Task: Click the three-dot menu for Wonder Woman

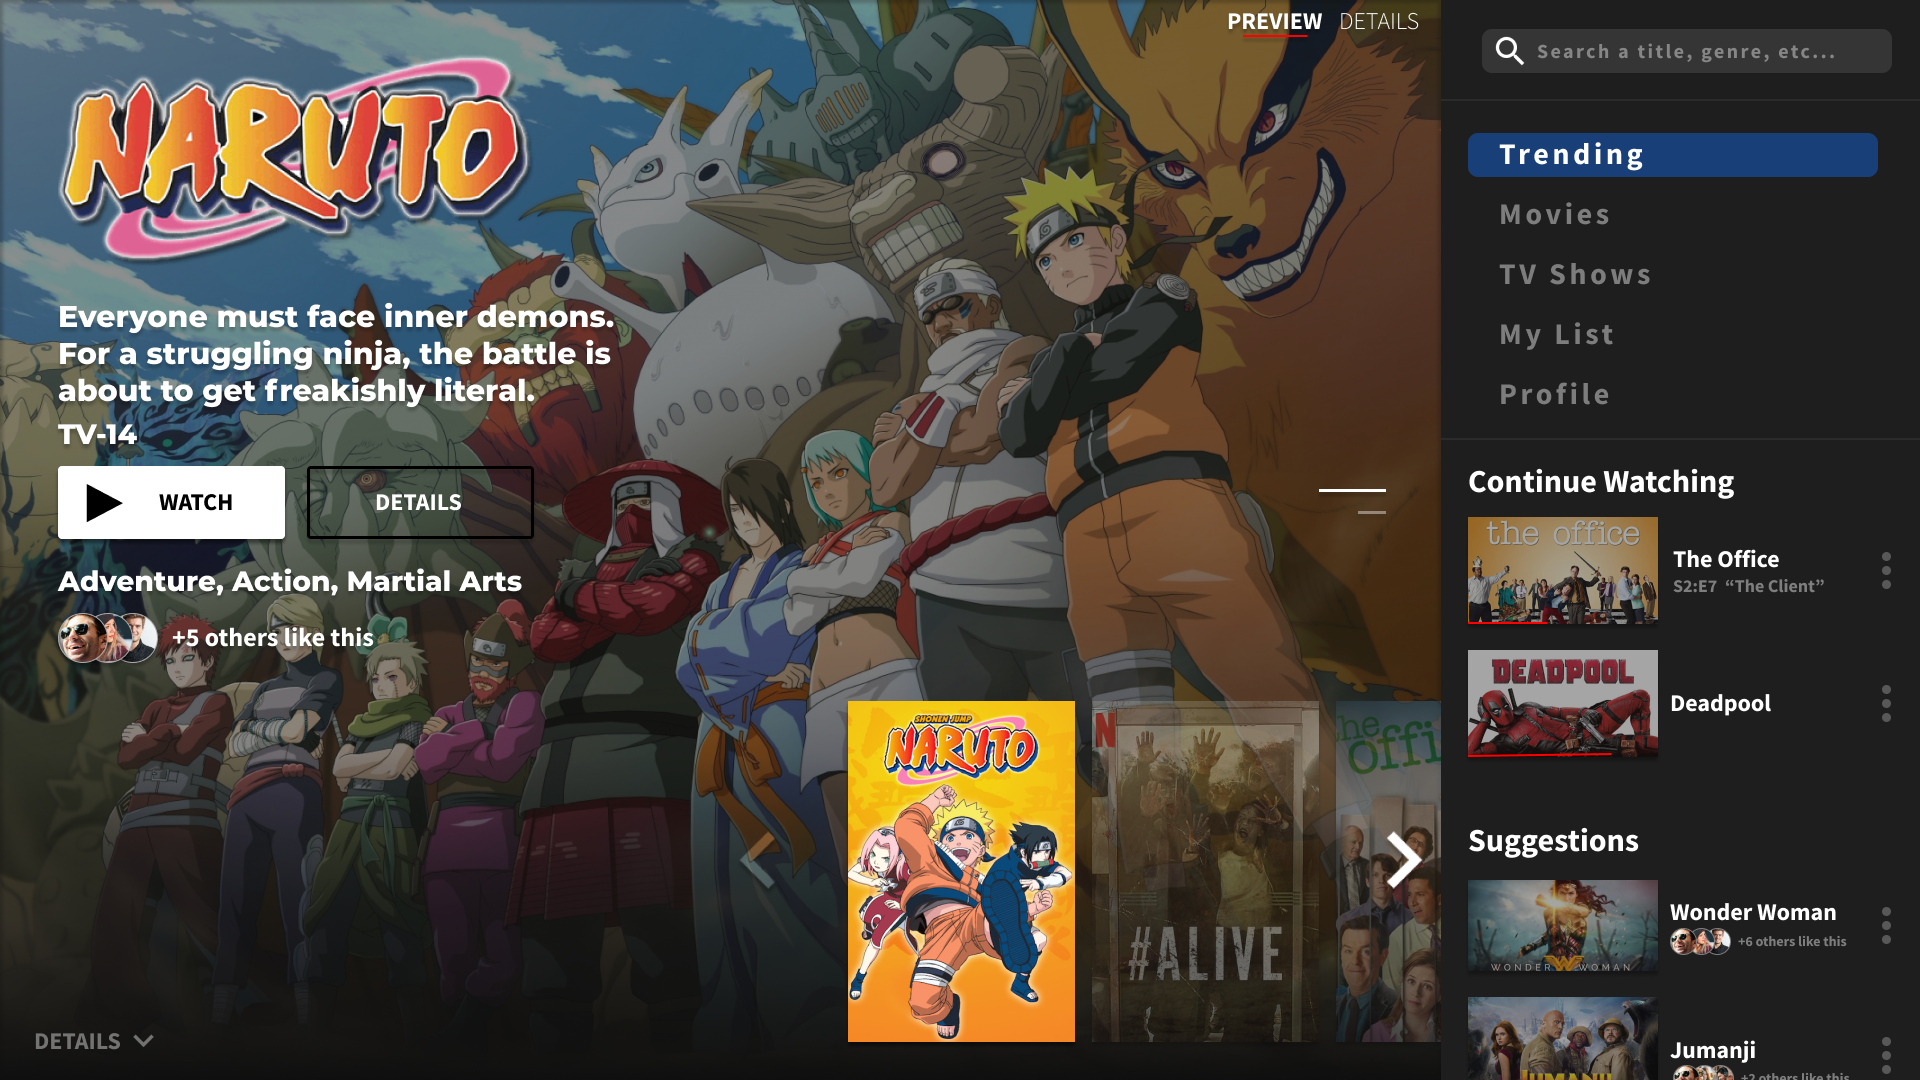Action: point(1887,924)
